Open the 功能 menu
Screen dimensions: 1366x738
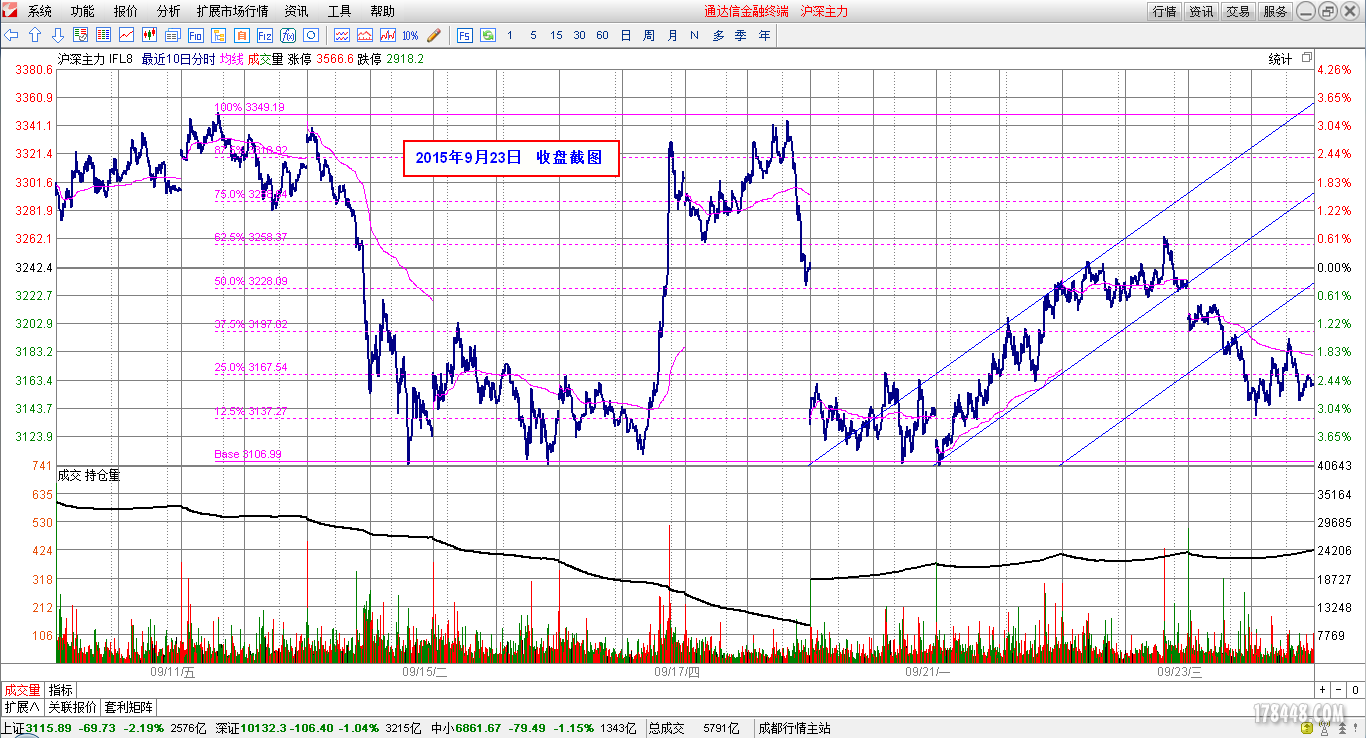[82, 11]
